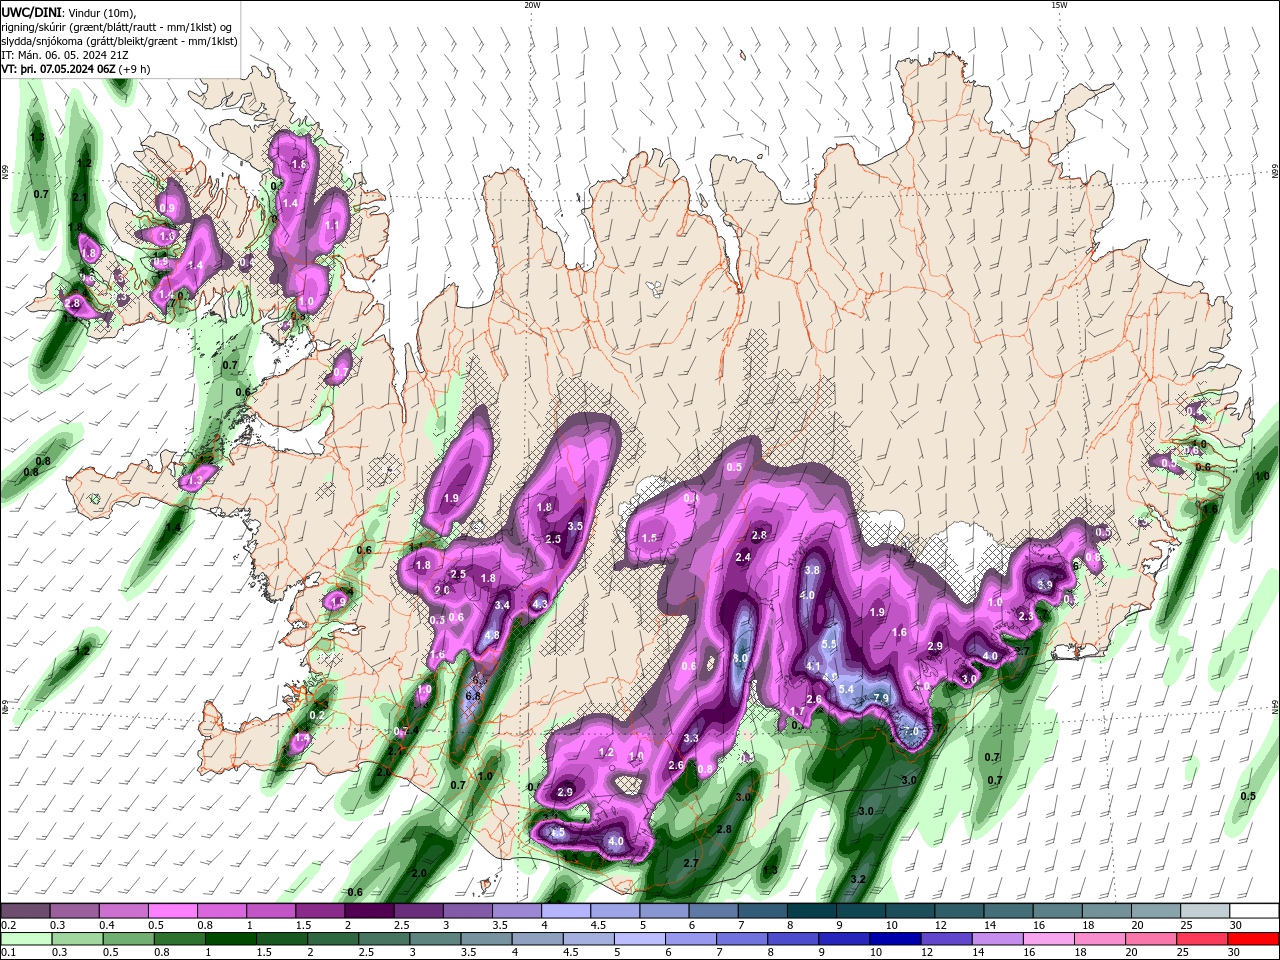Screen dimensions: 1280x960
Task: Click the 3.2 precipitation value on the map
Action: point(857,879)
